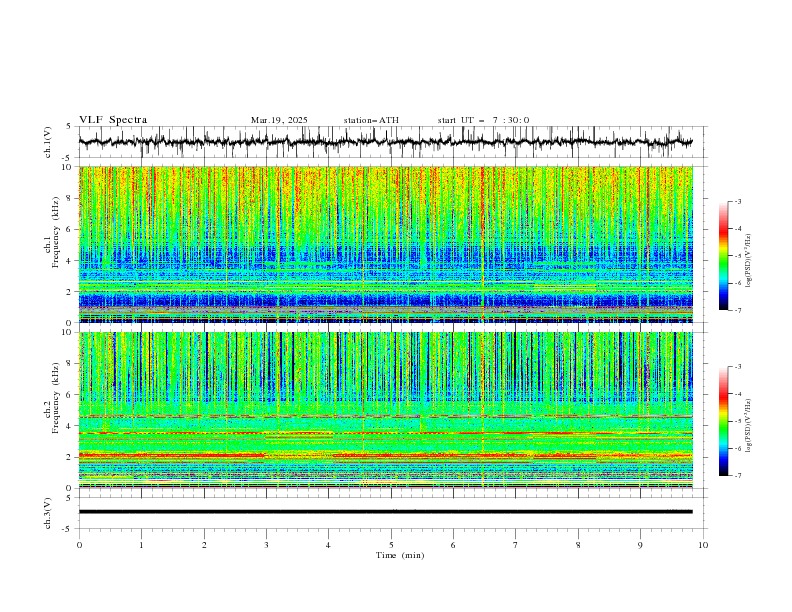Viewport: 792px width, 612px height.
Task: Select the date "Mar.19, 2025"
Action: pos(279,120)
